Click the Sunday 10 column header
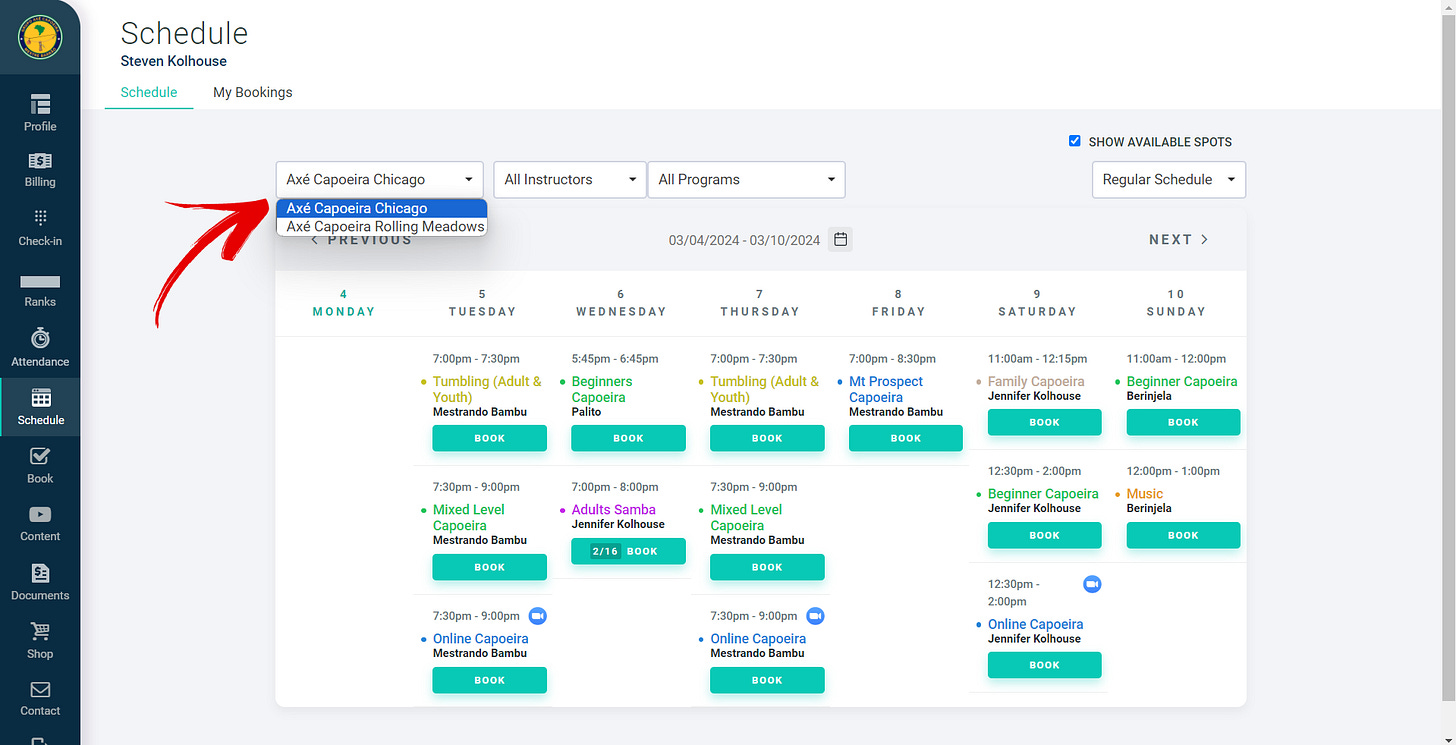Screen dimensions: 1456x745 (1176, 303)
